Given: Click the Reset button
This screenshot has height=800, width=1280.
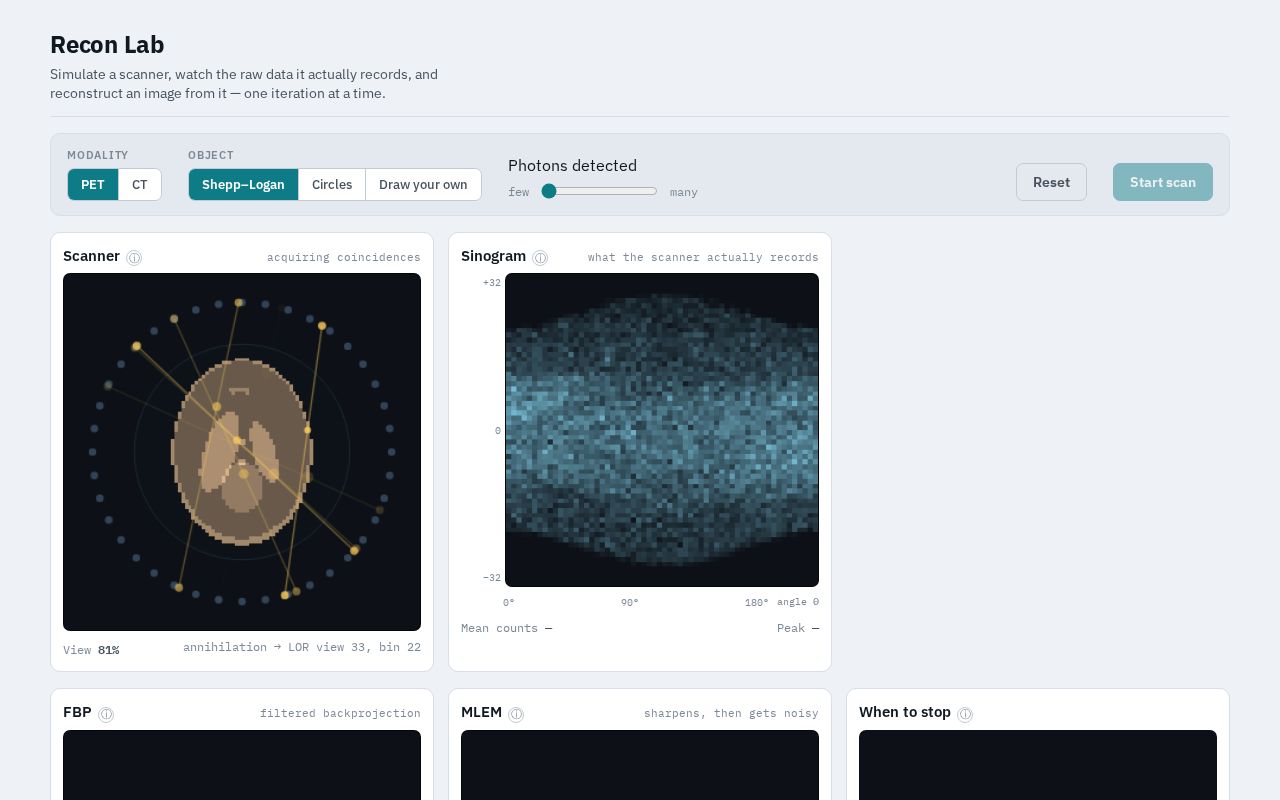Looking at the screenshot, I should [x=1051, y=182].
